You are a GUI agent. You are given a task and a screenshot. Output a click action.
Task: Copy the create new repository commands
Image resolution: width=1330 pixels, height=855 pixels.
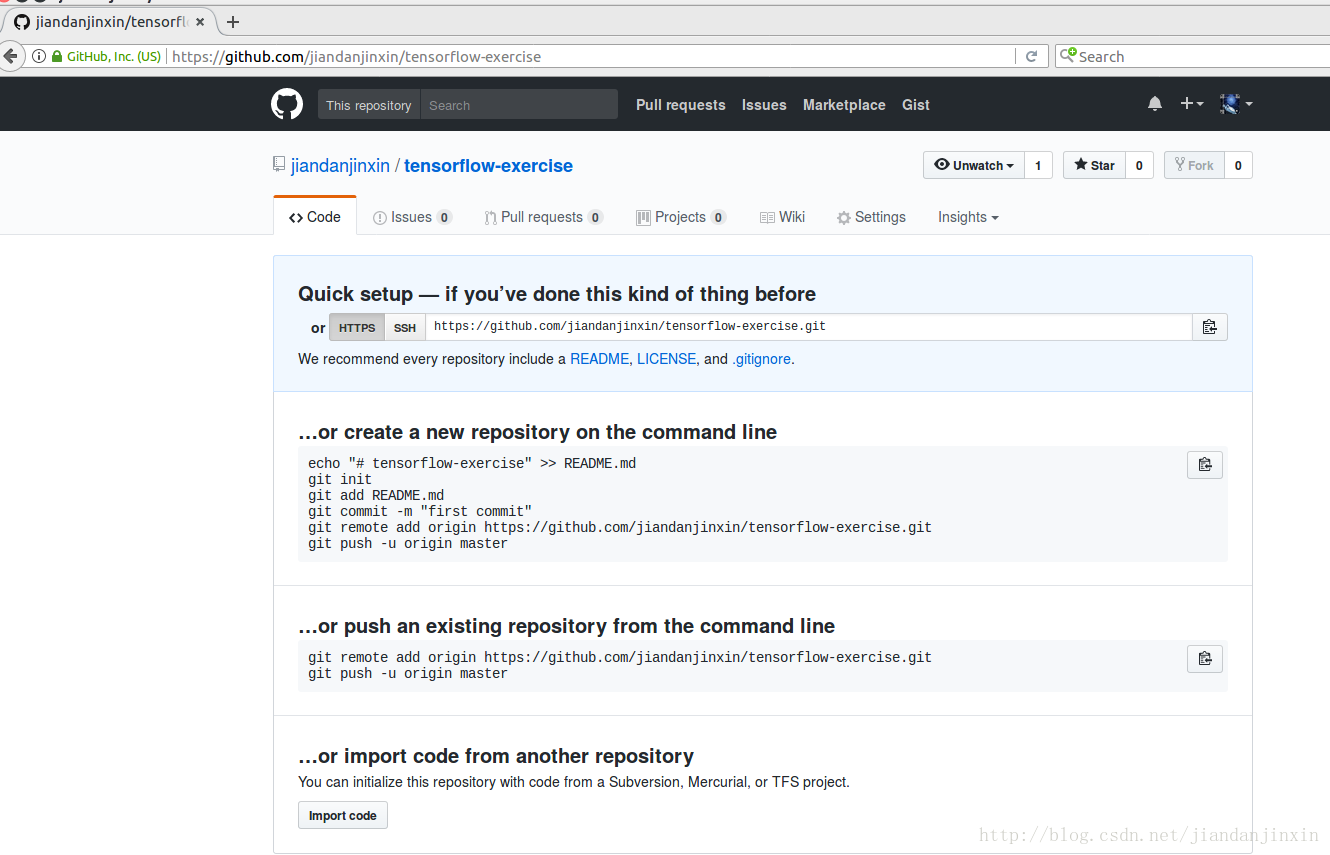click(1205, 465)
